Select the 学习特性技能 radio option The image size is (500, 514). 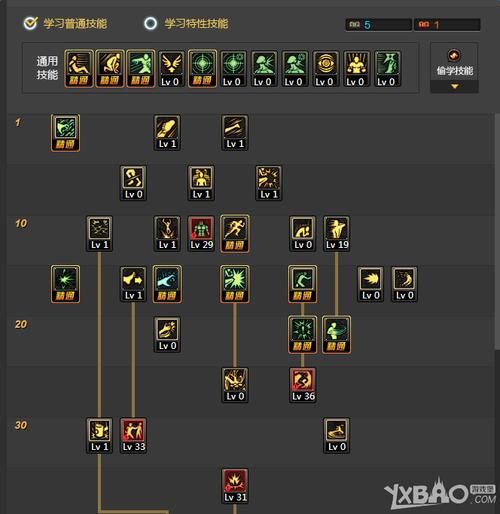pyautogui.click(x=150, y=23)
